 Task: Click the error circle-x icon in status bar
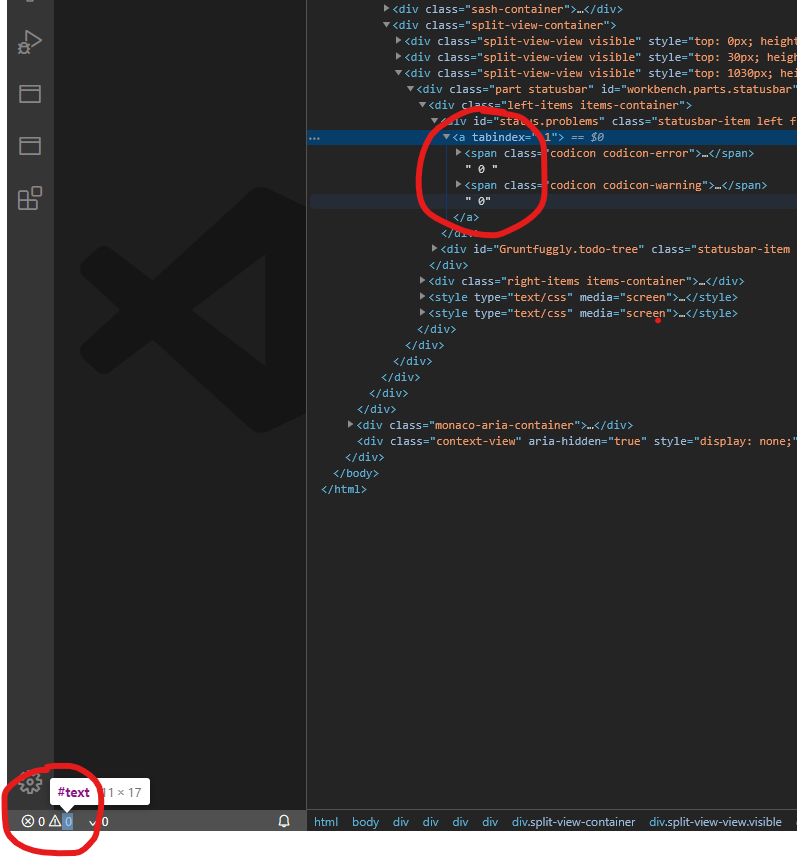[28, 821]
